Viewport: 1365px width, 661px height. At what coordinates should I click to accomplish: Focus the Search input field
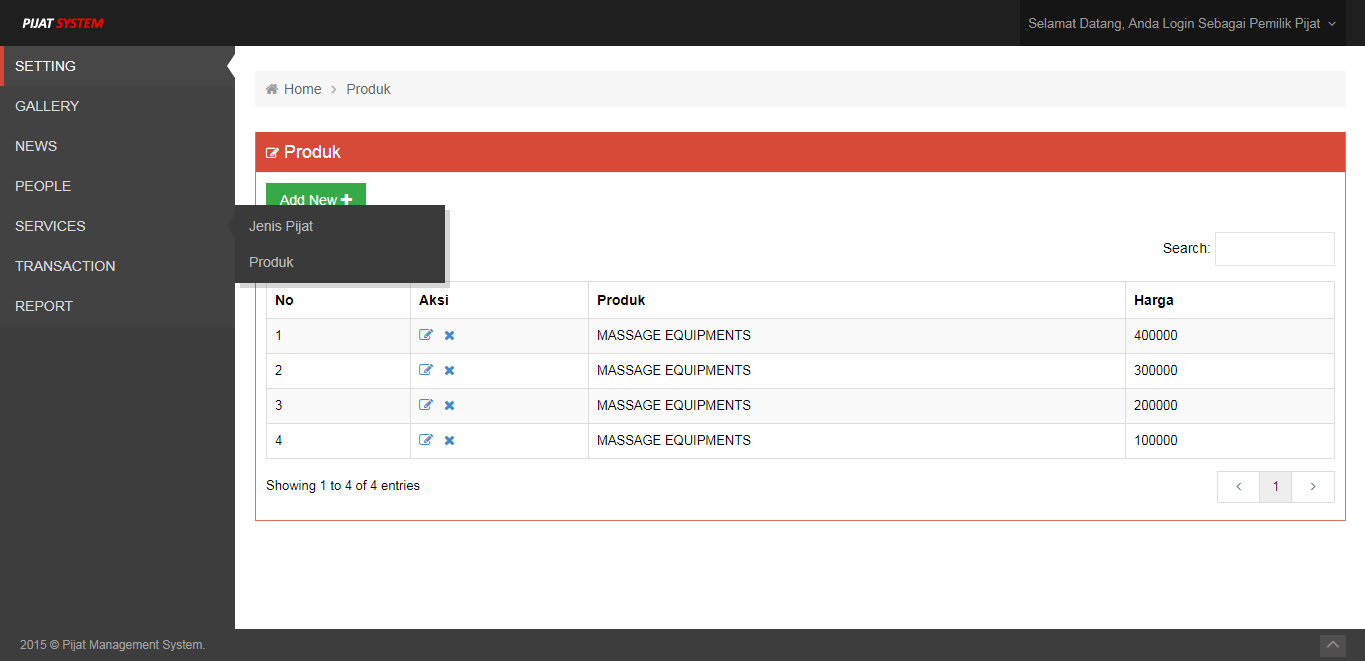pyautogui.click(x=1274, y=249)
